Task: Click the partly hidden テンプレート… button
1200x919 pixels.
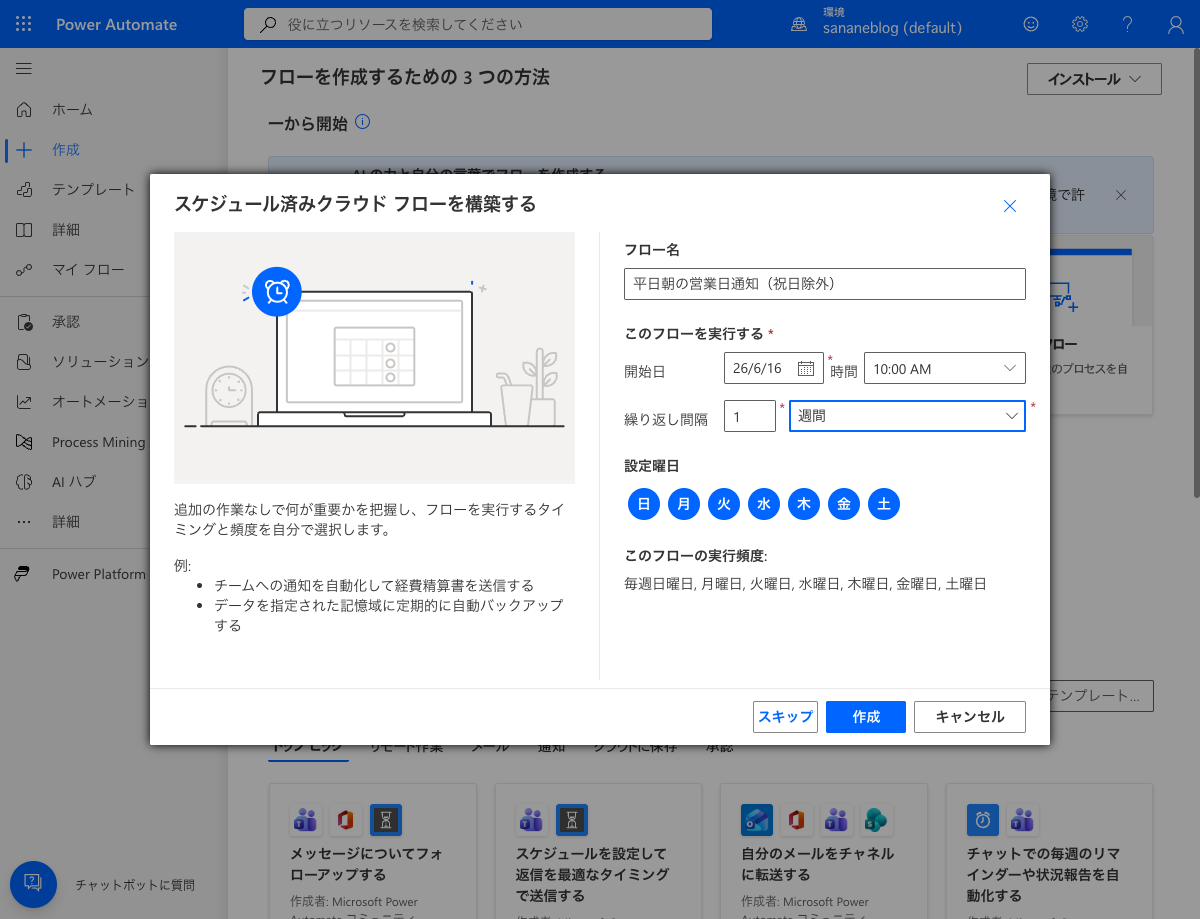Action: pos(1102,695)
